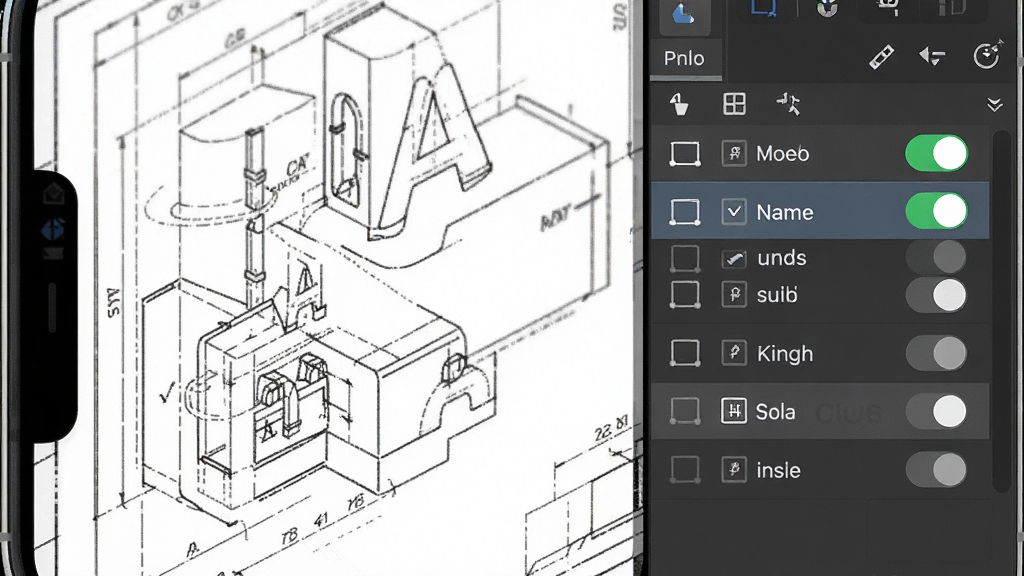Click the layer list vertical scrollbar

[1000, 311]
